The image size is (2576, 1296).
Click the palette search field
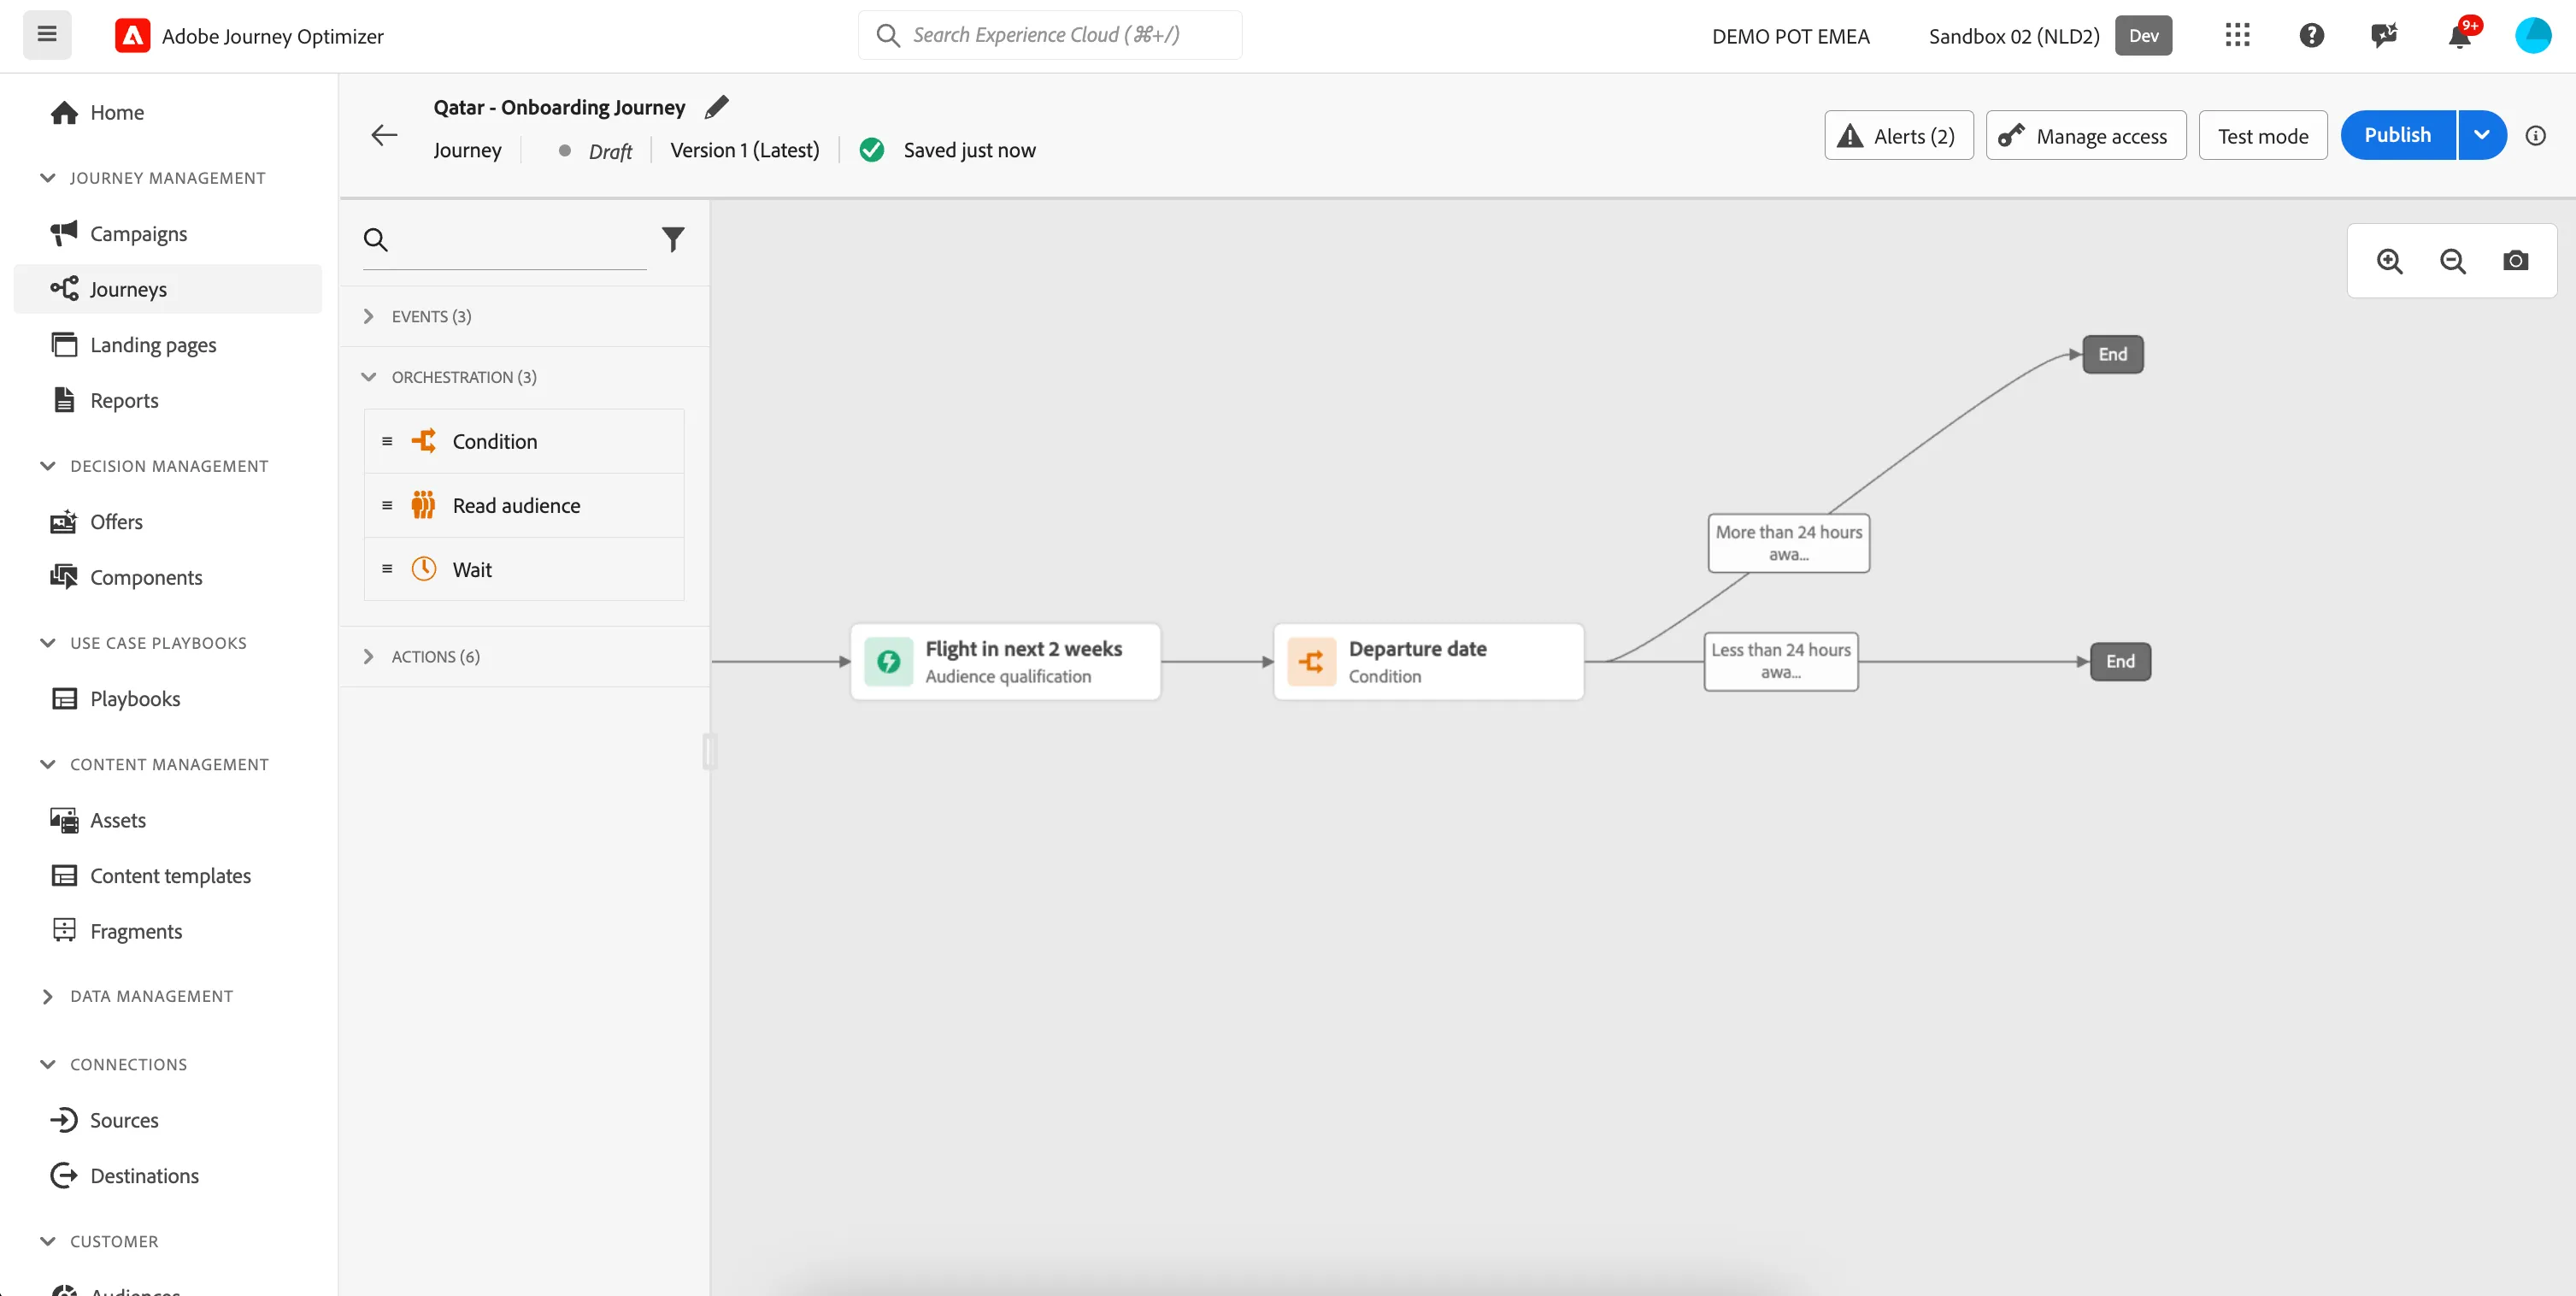coord(505,240)
